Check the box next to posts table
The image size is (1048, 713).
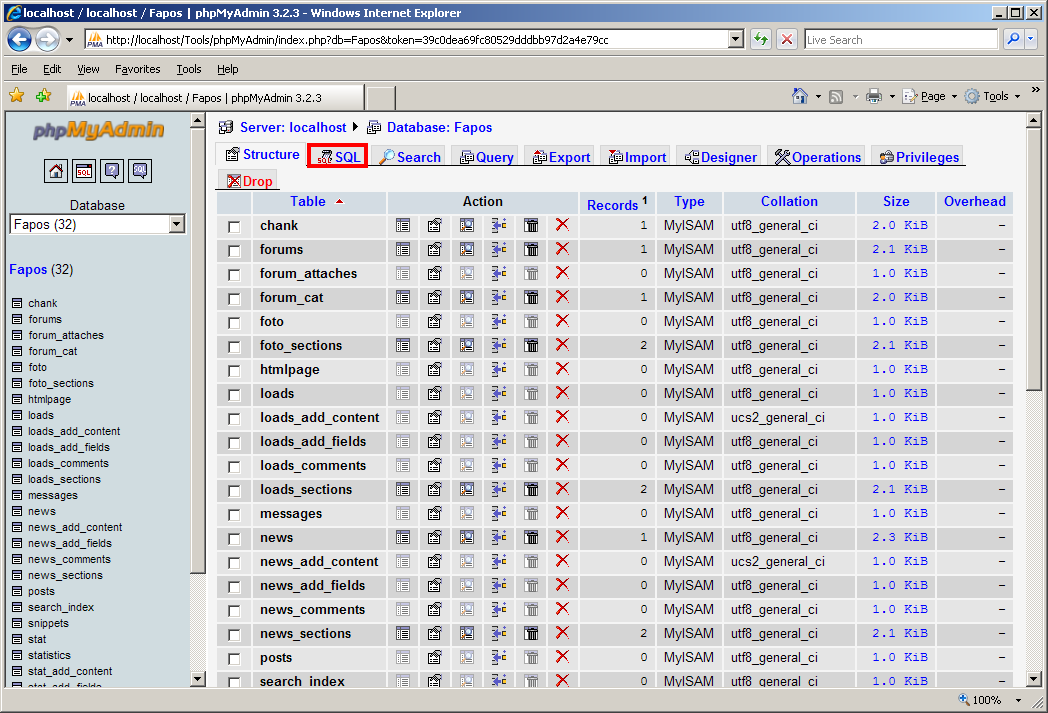[234, 659]
